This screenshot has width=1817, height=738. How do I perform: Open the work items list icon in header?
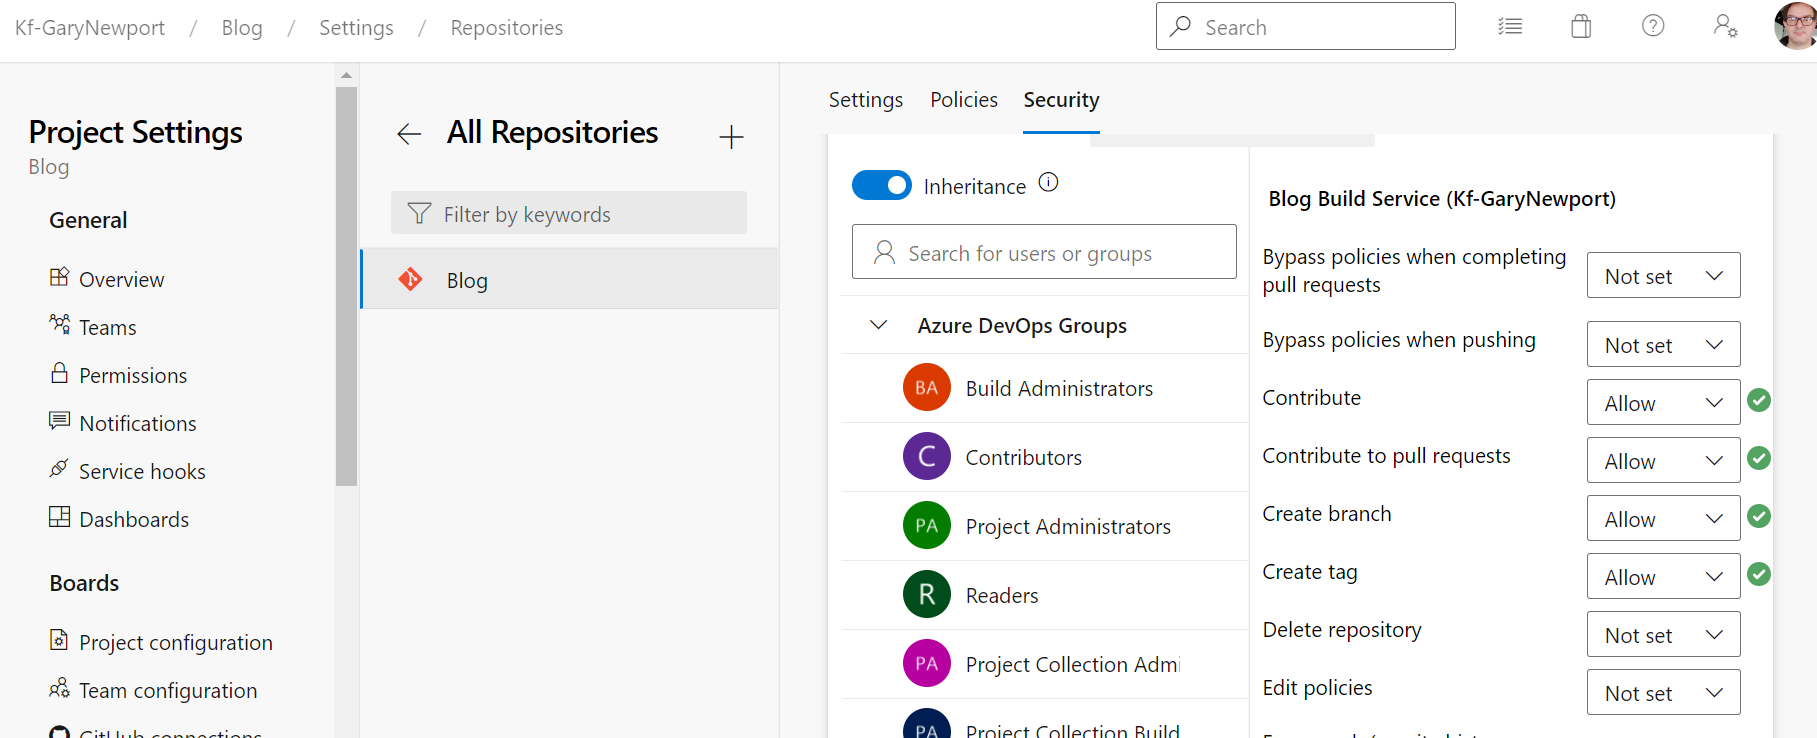1509,27
